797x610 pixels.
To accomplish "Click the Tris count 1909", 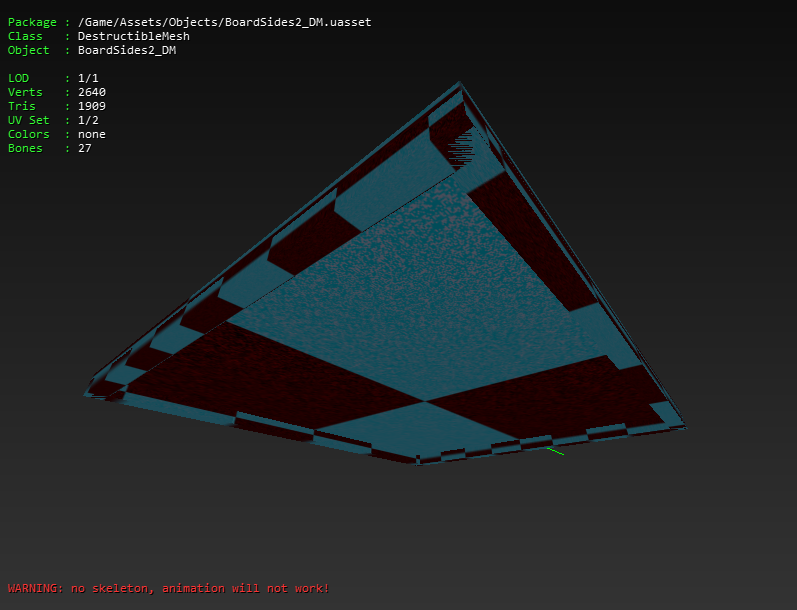I will click(91, 106).
